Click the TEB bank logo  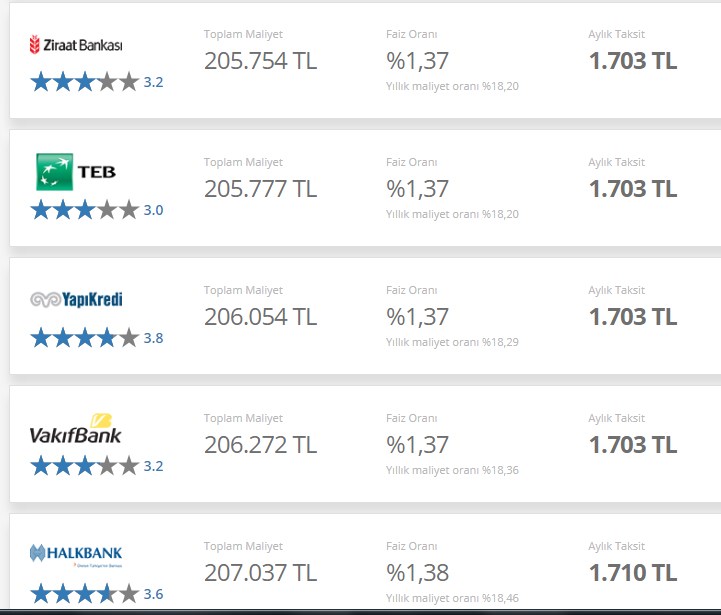point(76,172)
